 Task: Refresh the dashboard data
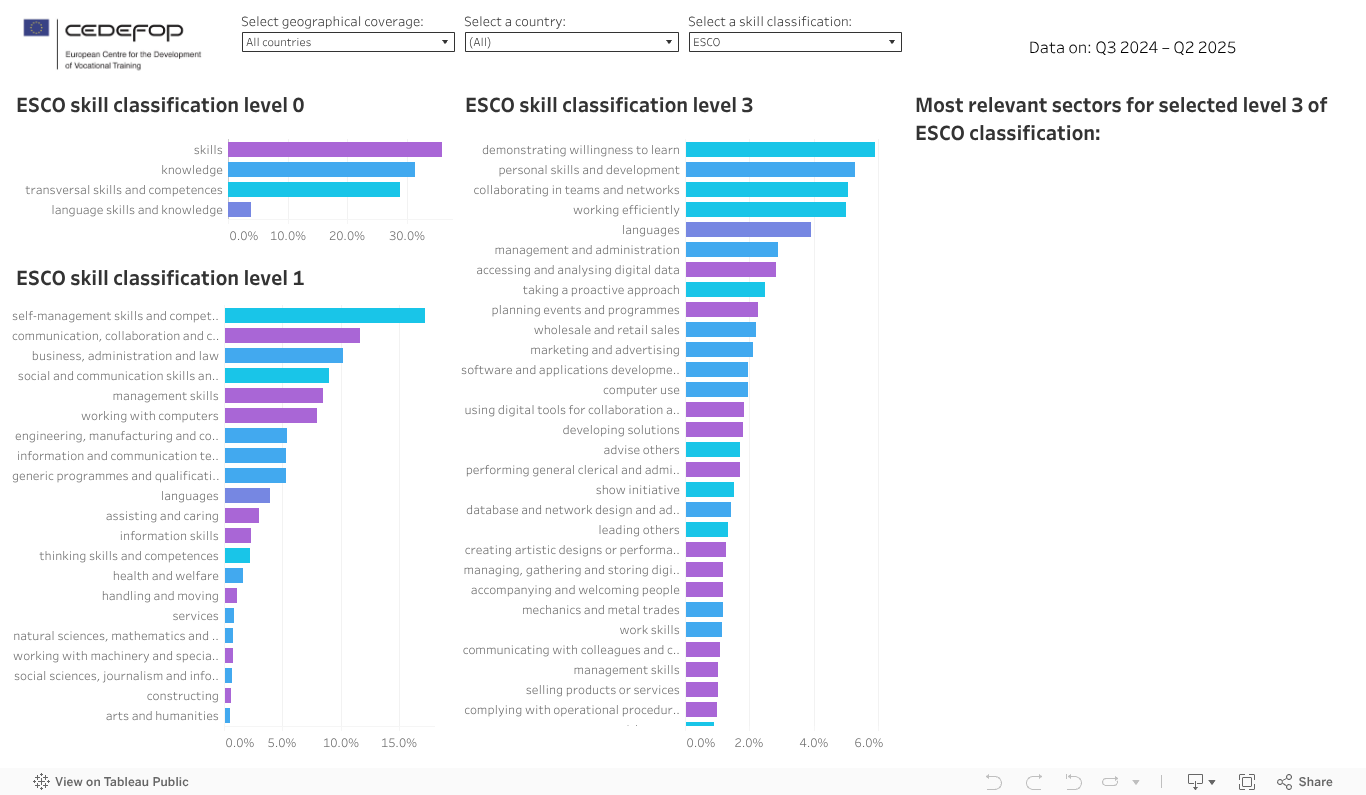[1112, 781]
